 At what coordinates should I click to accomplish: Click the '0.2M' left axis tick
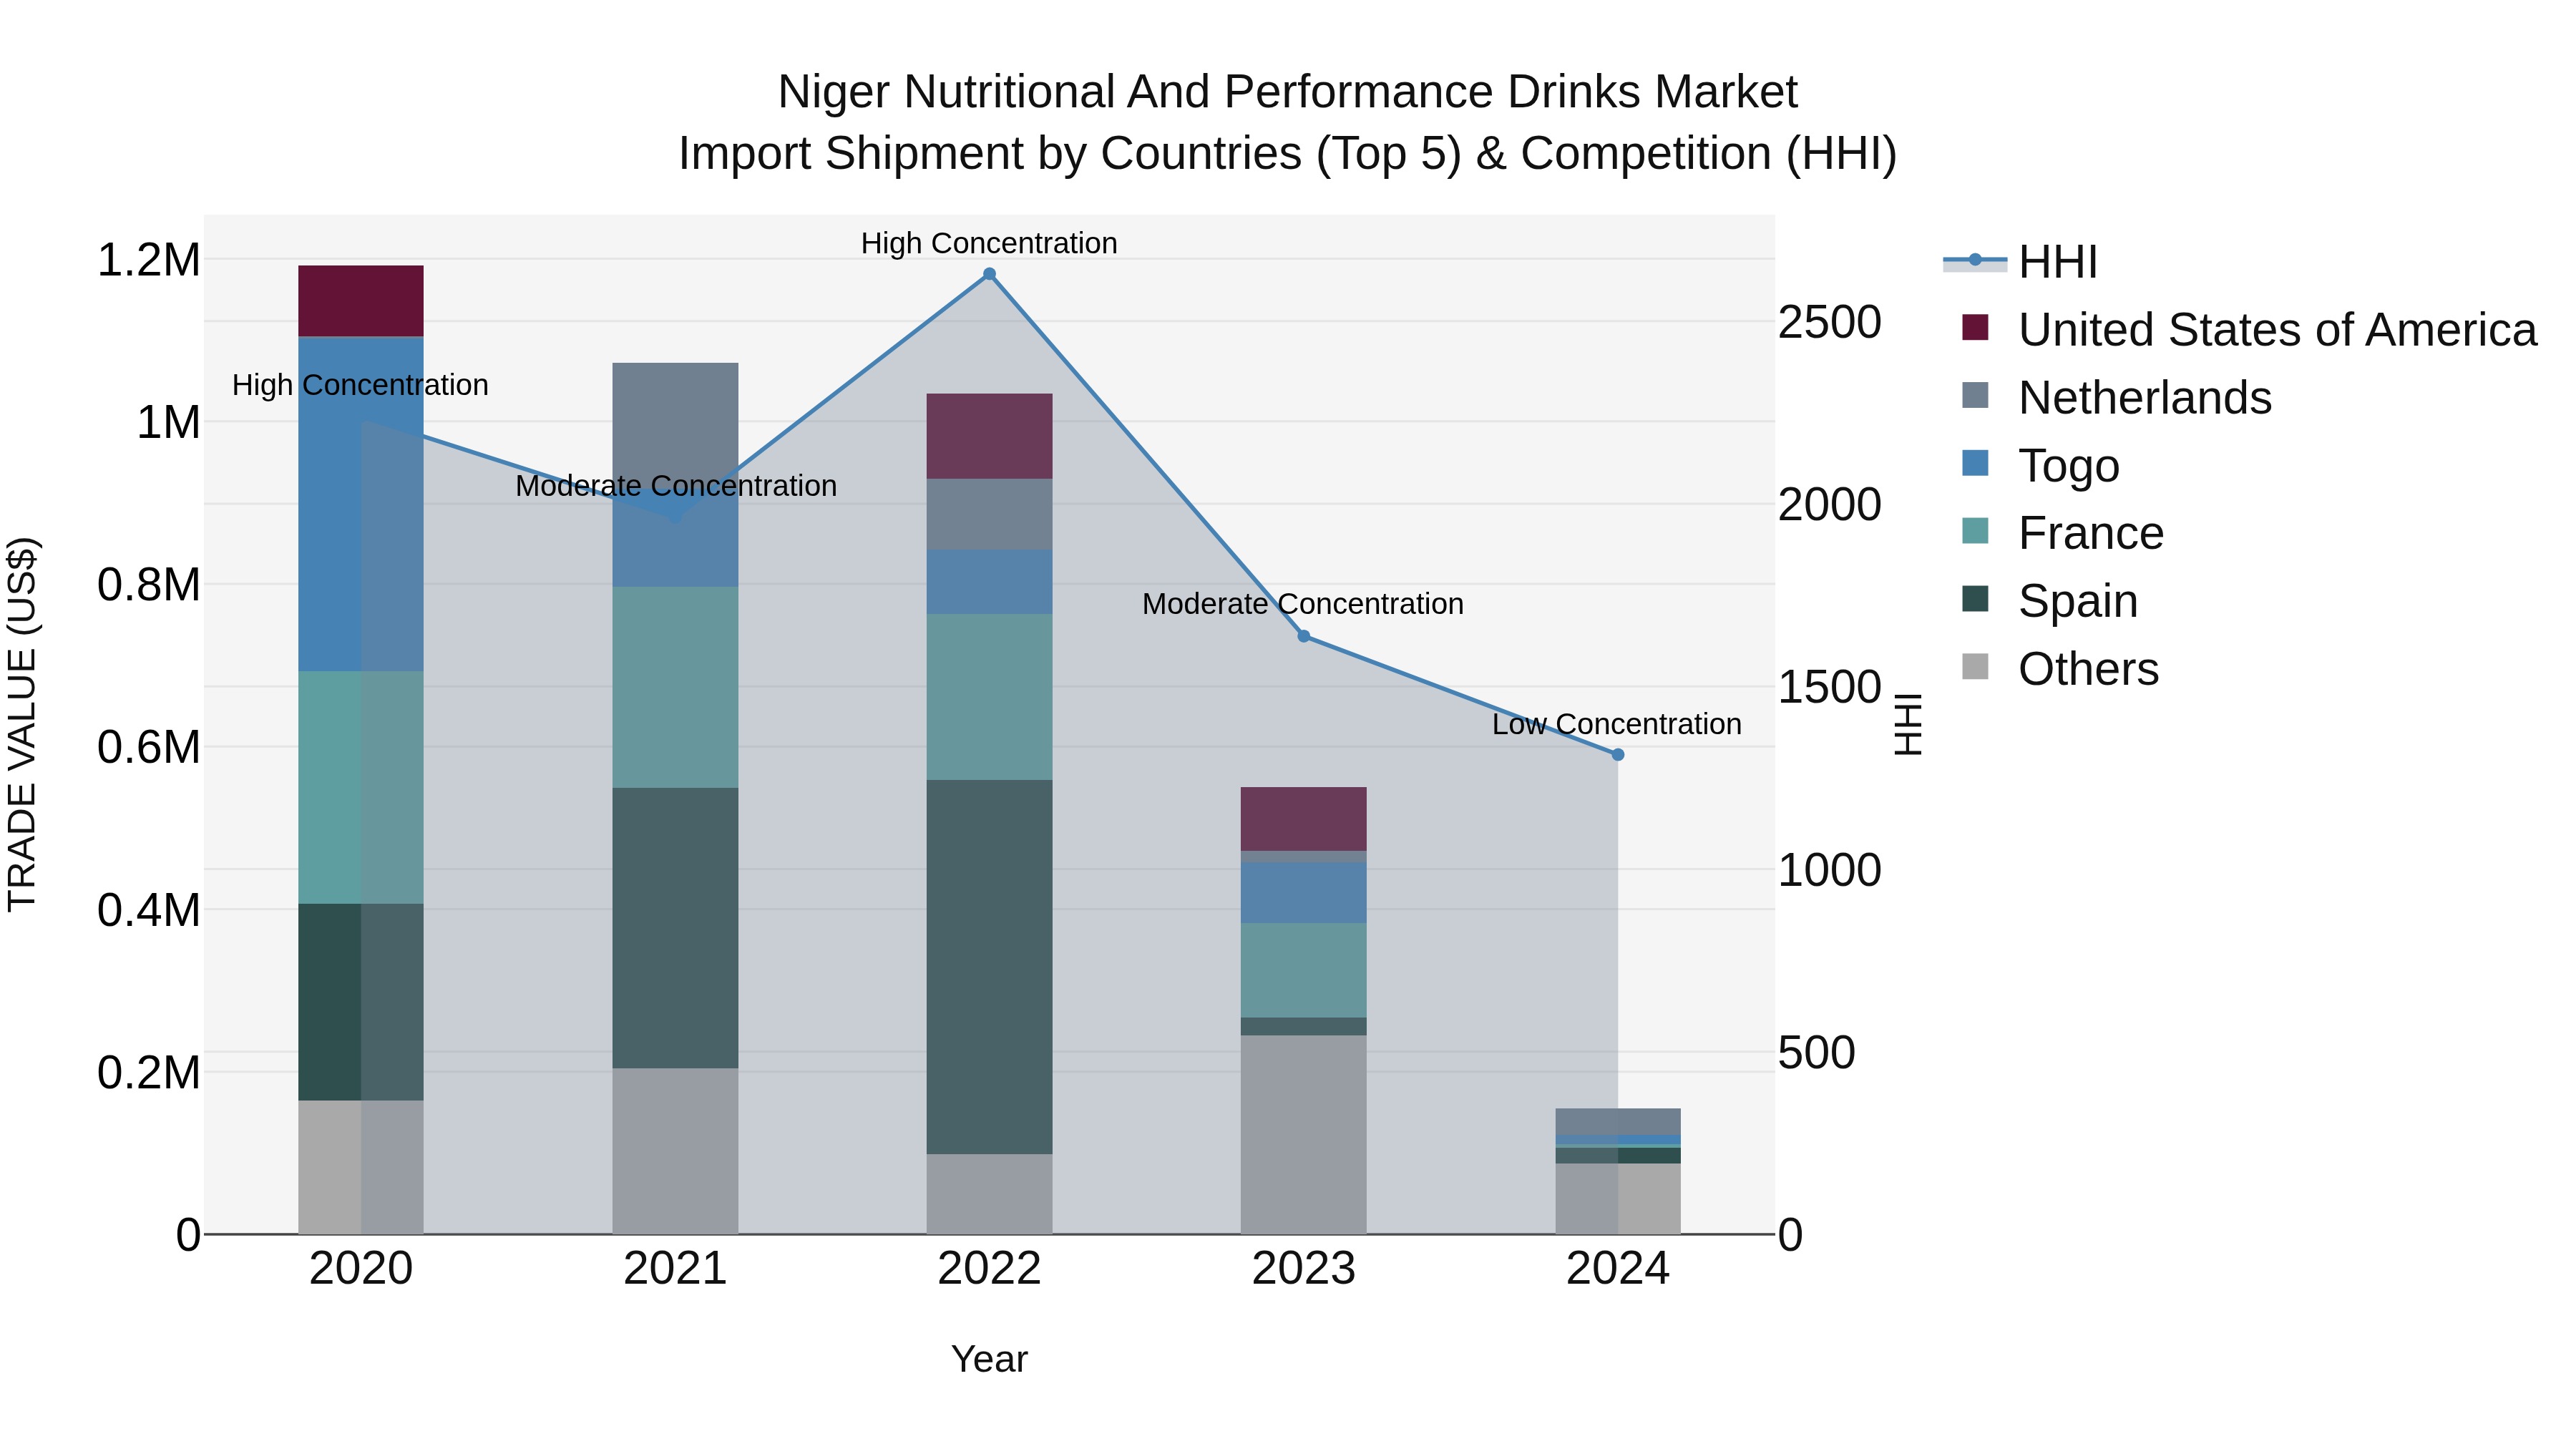pyautogui.click(x=149, y=1072)
